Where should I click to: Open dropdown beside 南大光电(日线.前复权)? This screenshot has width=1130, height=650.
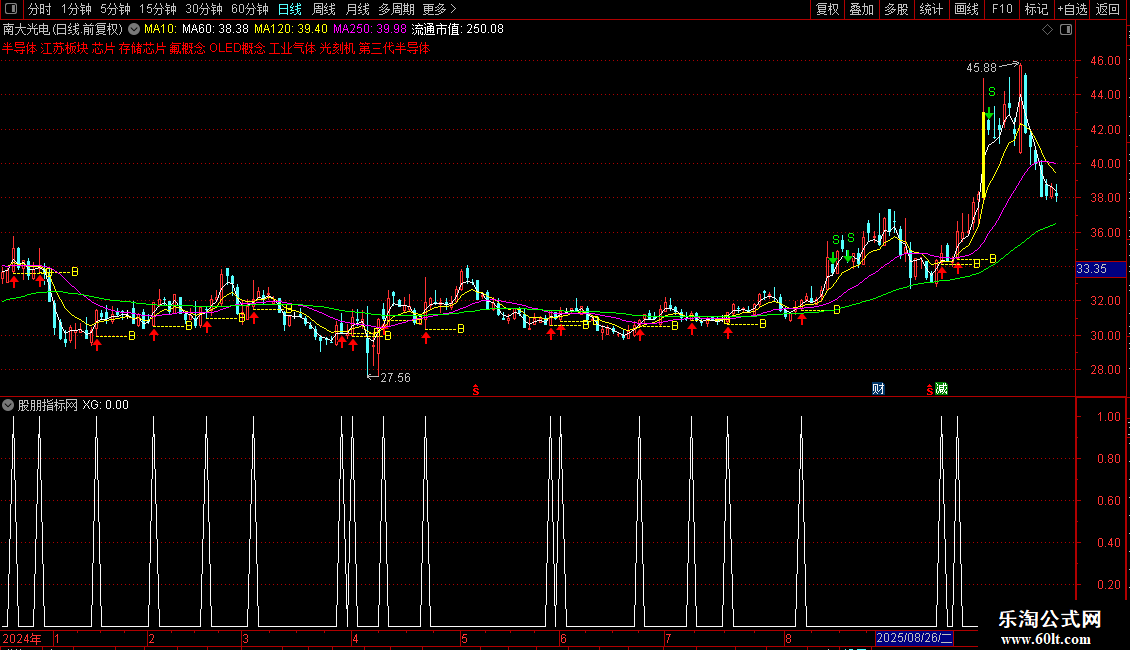click(x=134, y=30)
